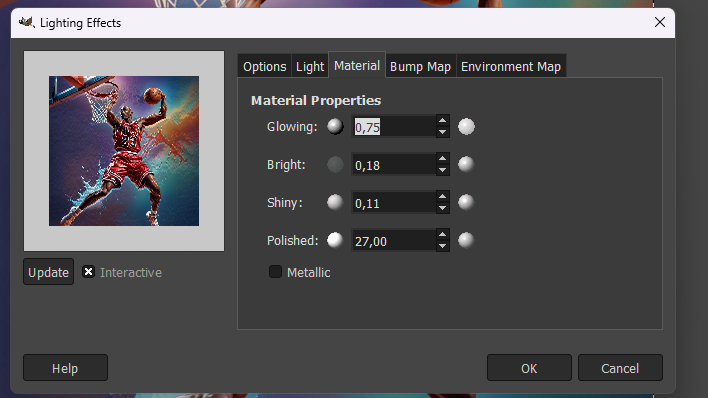
Task: Confirm with the OK button
Action: 529,368
